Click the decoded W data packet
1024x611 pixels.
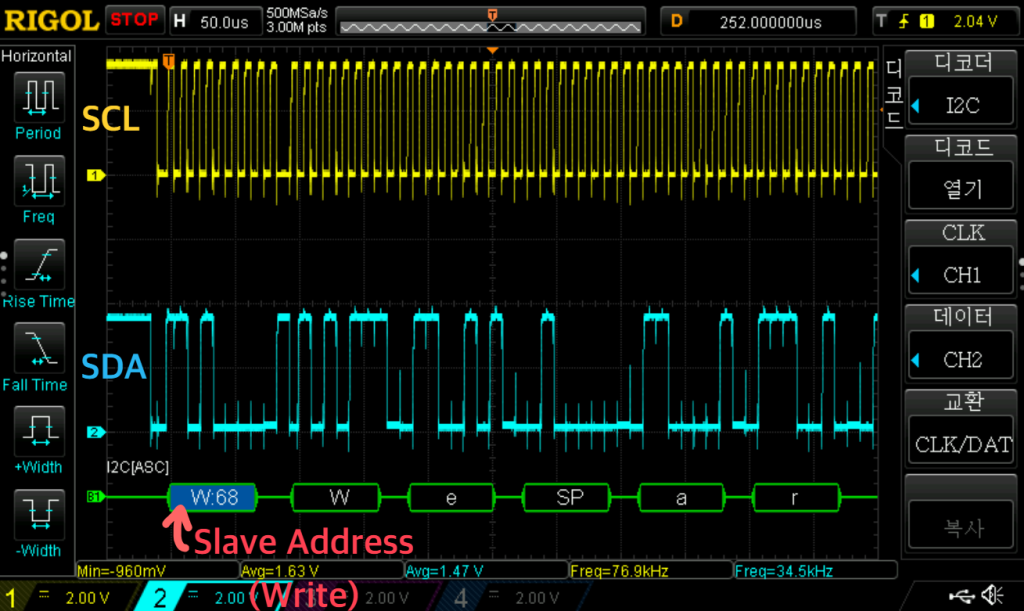pyautogui.click(x=336, y=497)
